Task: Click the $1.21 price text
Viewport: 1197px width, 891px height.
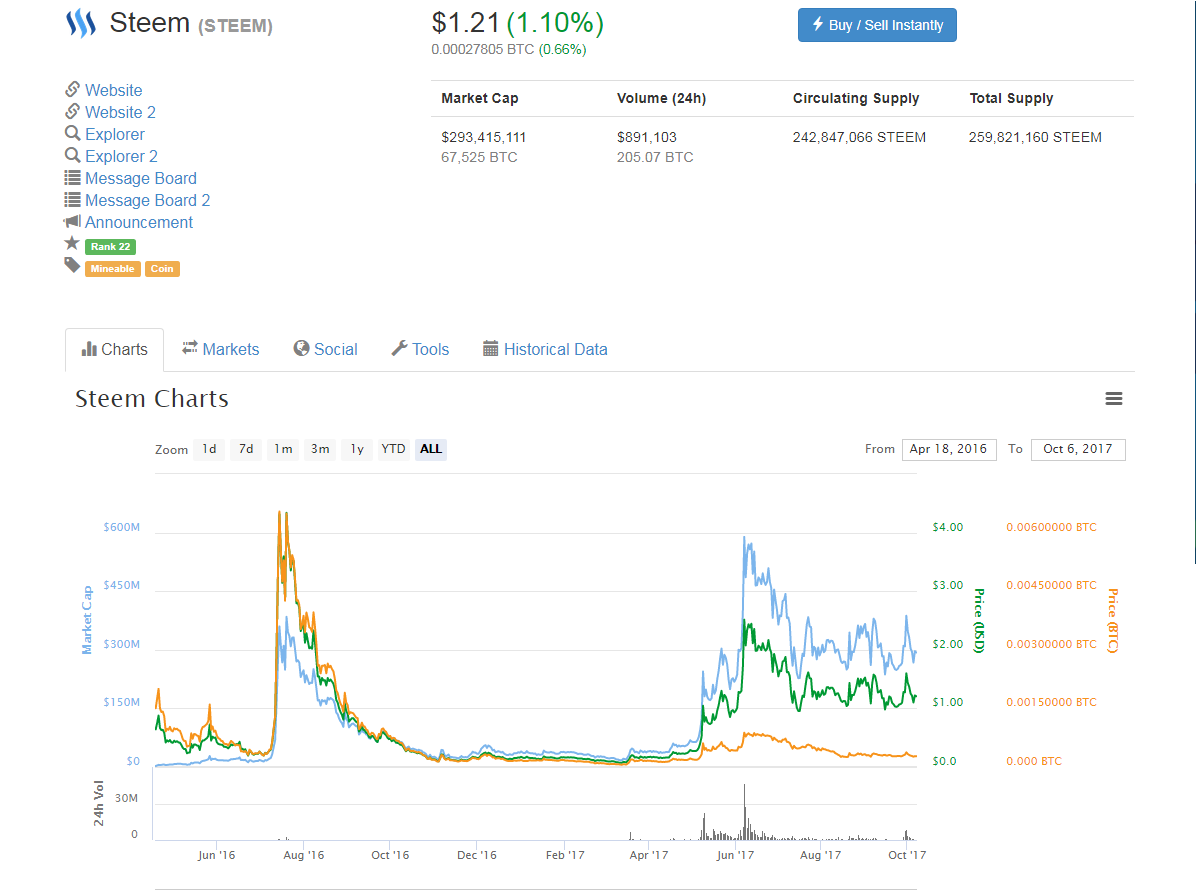Action: pyautogui.click(x=465, y=23)
